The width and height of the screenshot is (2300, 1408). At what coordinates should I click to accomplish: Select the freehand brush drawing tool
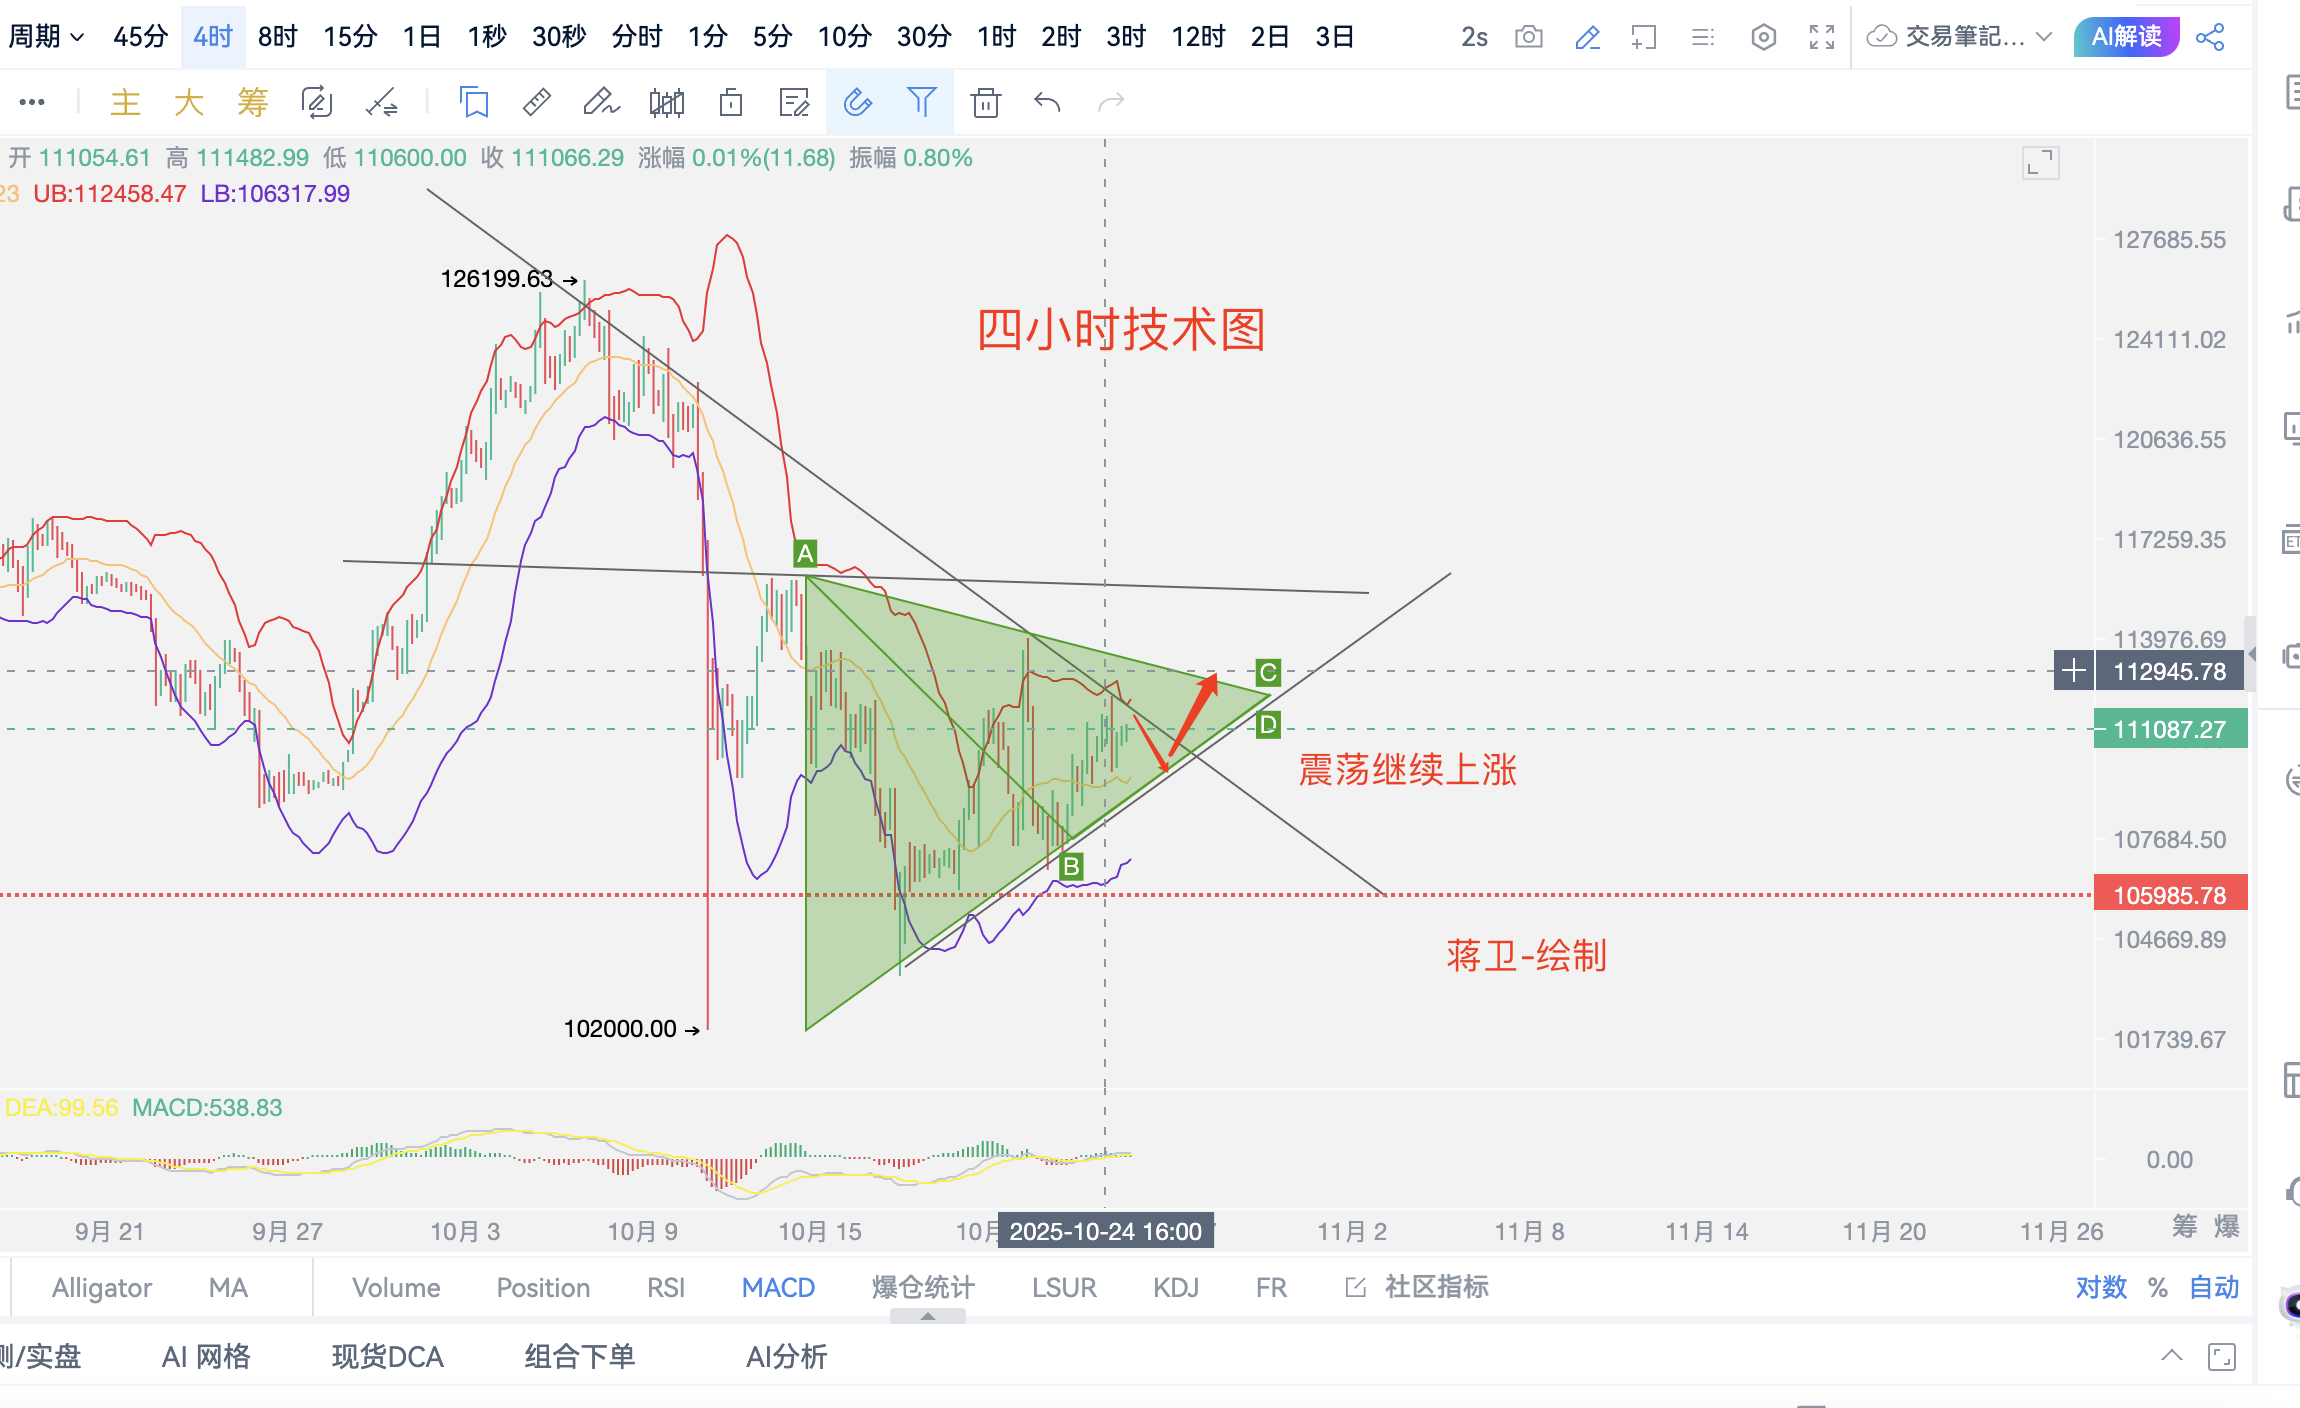601,102
